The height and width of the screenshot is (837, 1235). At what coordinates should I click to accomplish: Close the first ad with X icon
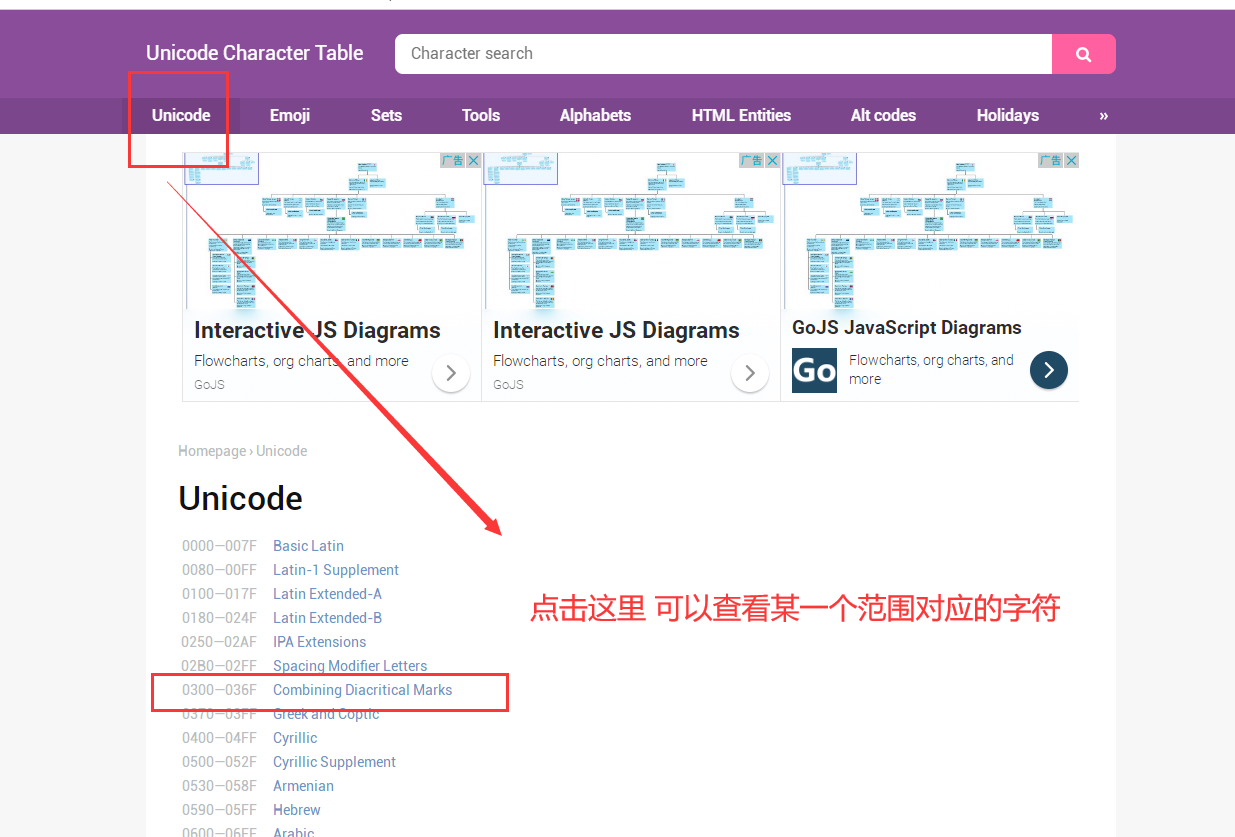473,161
